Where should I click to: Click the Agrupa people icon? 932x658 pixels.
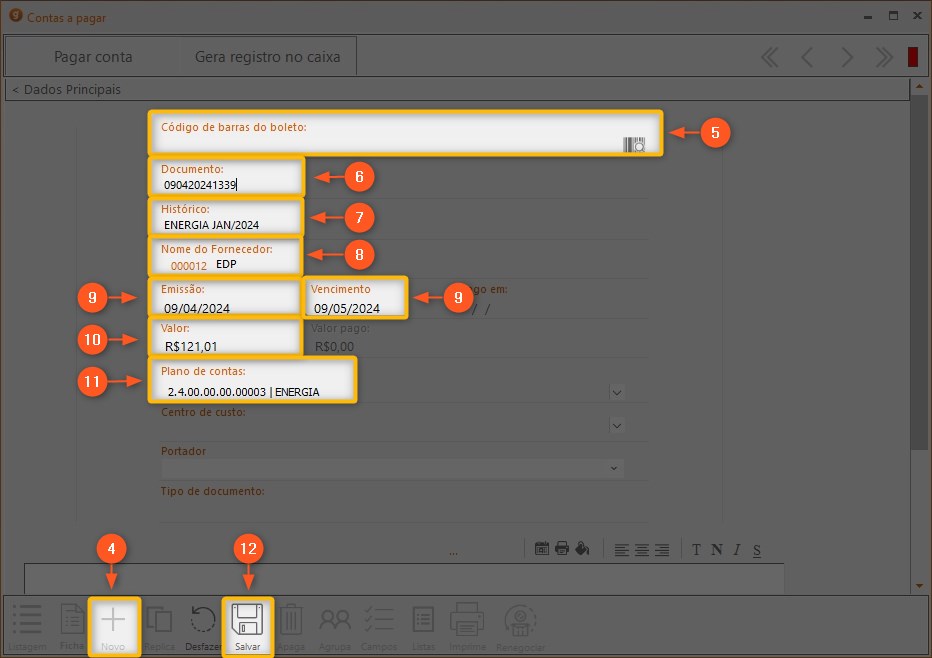[334, 621]
